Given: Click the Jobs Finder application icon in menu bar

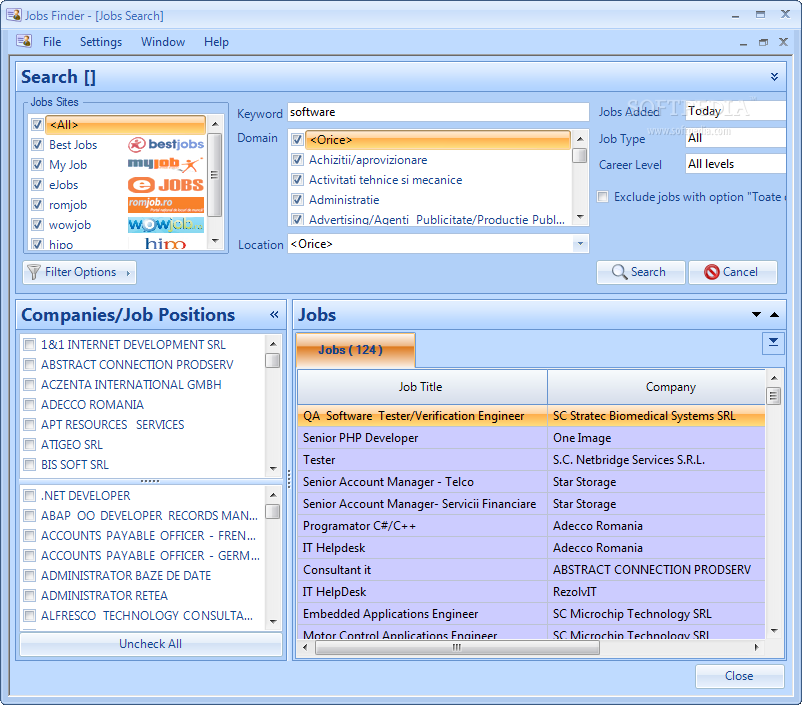Looking at the screenshot, I should point(24,41).
